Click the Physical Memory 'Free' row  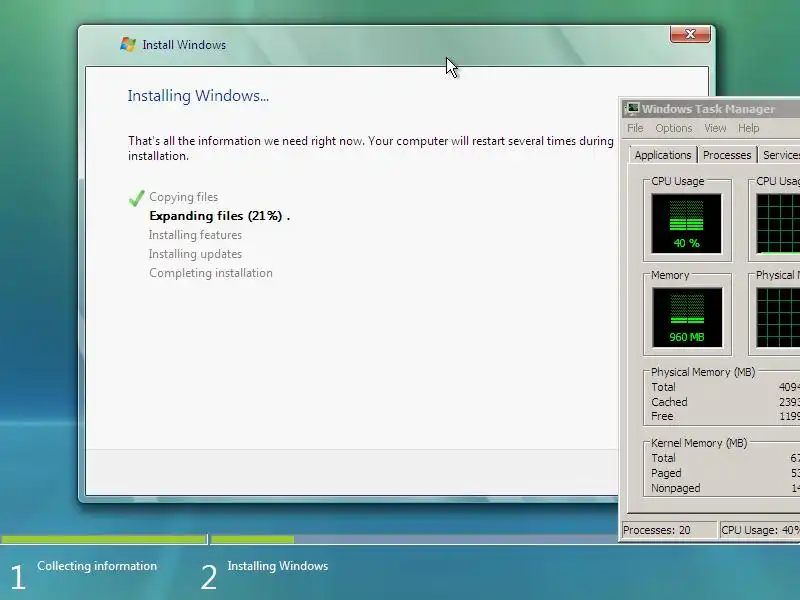[x=725, y=416]
